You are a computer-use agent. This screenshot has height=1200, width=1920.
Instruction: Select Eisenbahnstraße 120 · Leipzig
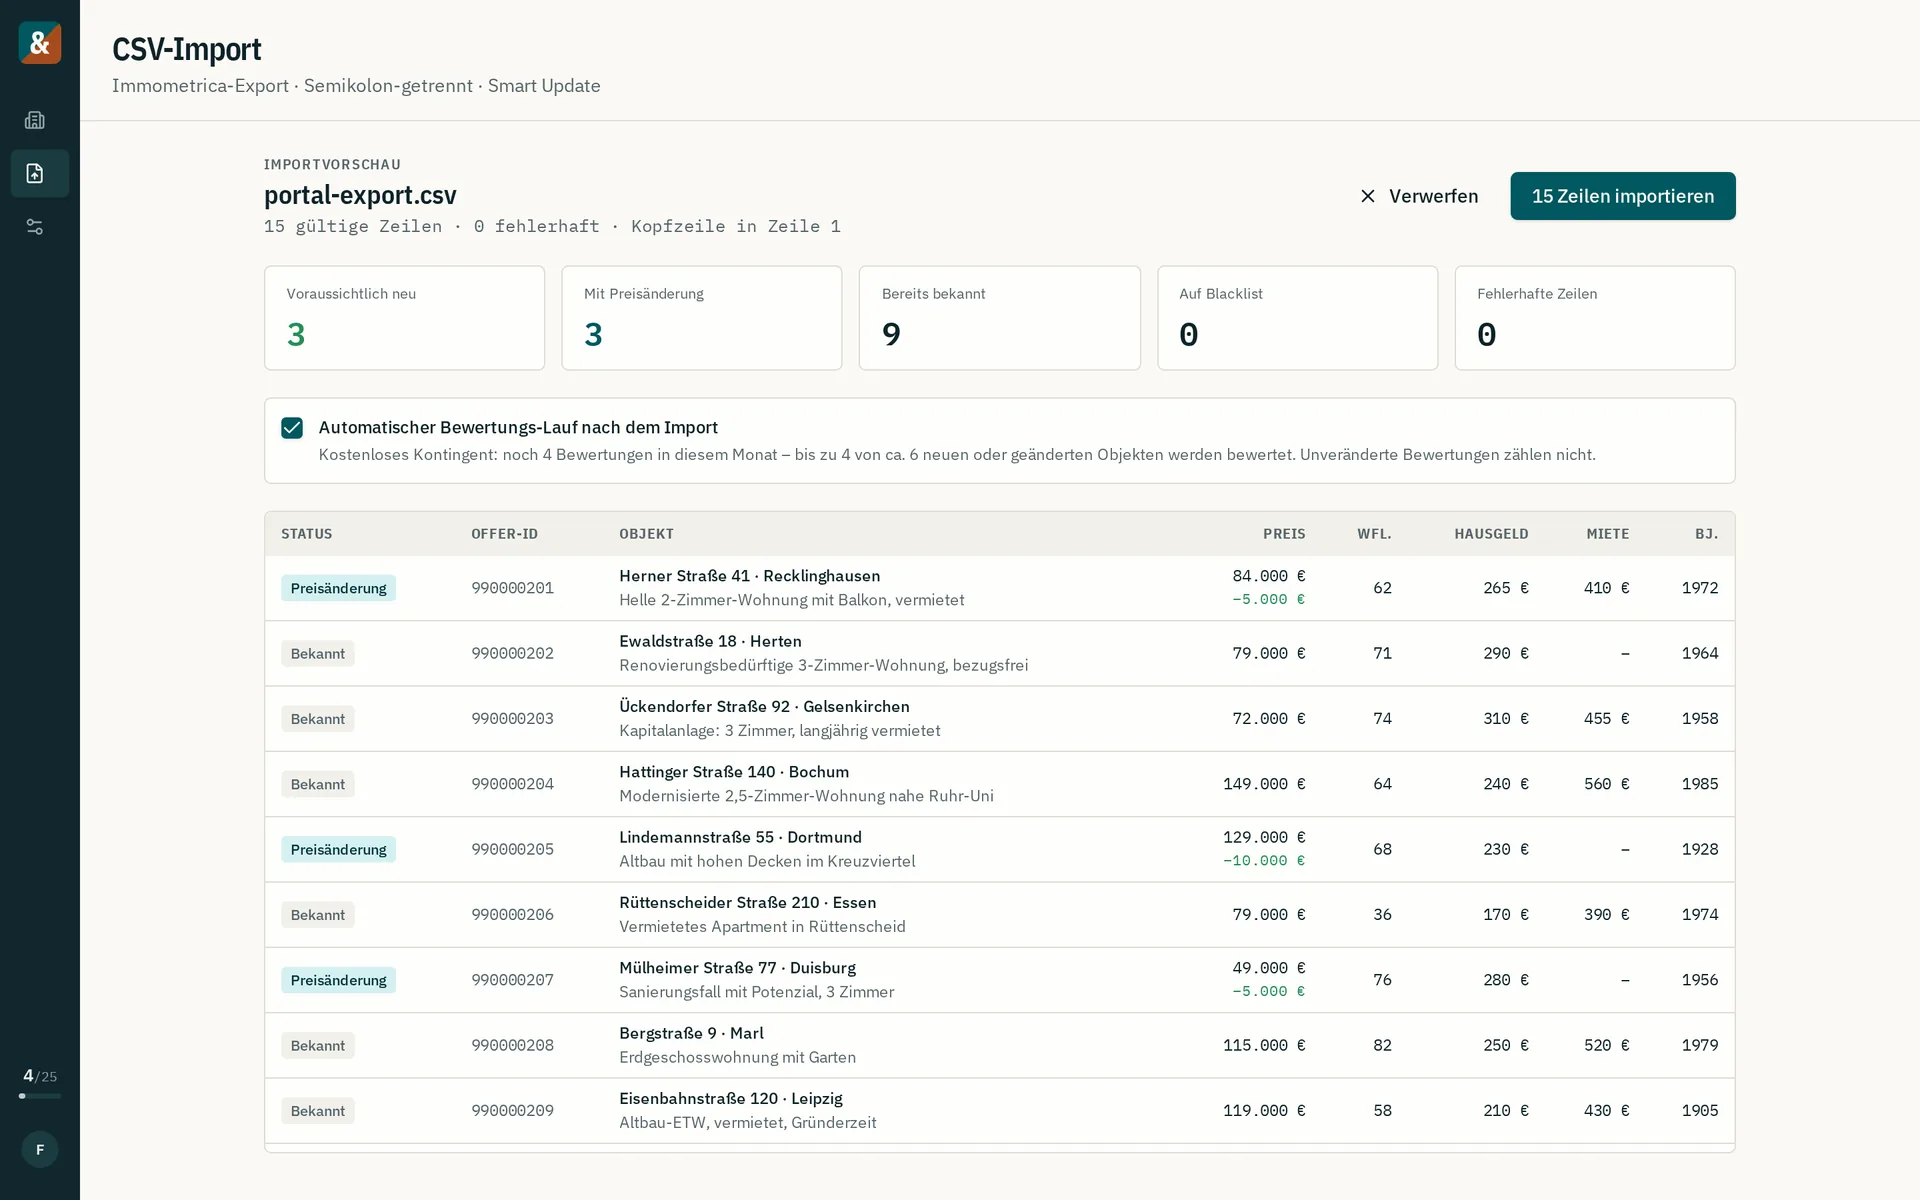coord(730,1099)
